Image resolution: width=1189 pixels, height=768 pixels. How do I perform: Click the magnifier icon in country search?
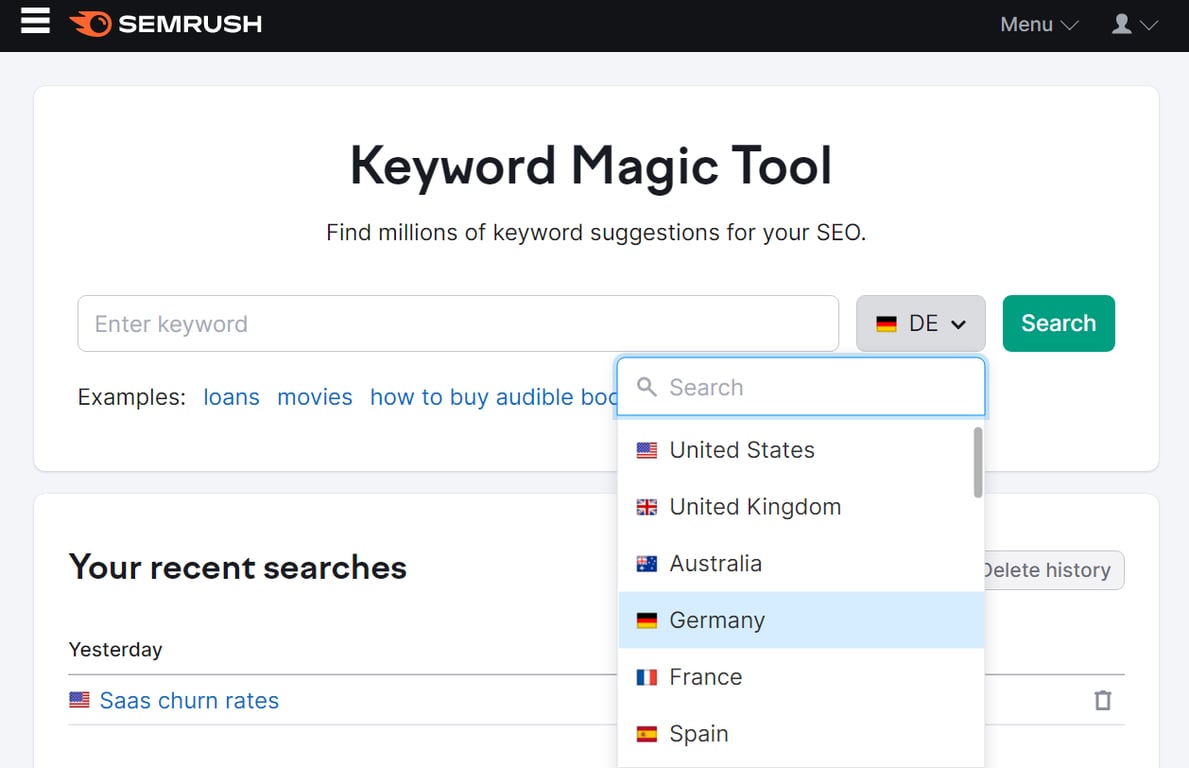pyautogui.click(x=646, y=387)
